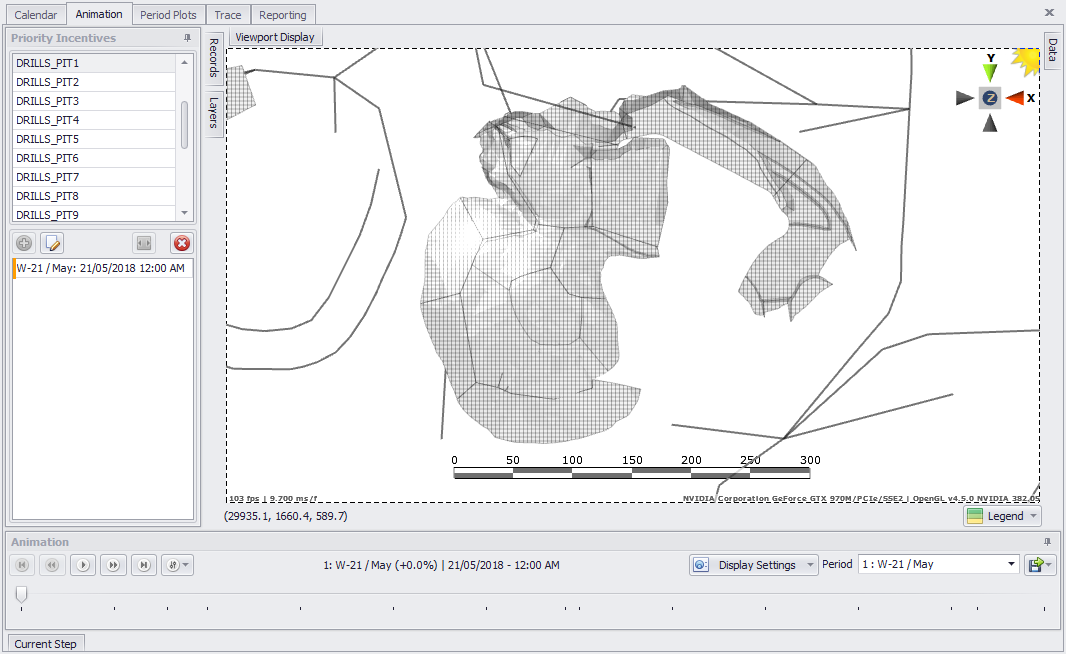This screenshot has width=1066, height=654.
Task: Select DRILLS_PIT3 in the list
Action: click(x=94, y=101)
